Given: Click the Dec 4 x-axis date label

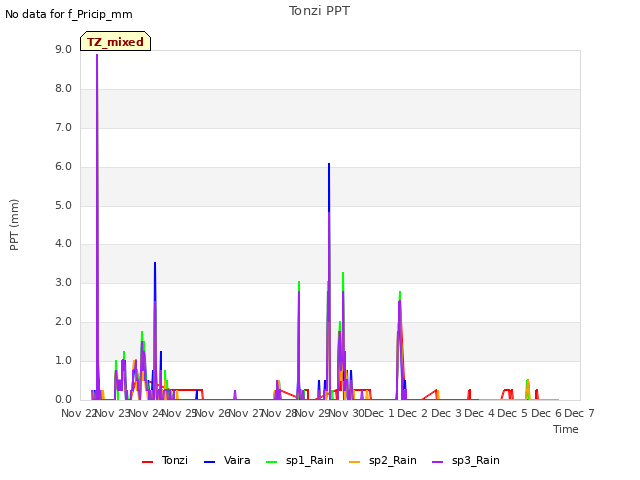Looking at the screenshot, I should (480, 413).
